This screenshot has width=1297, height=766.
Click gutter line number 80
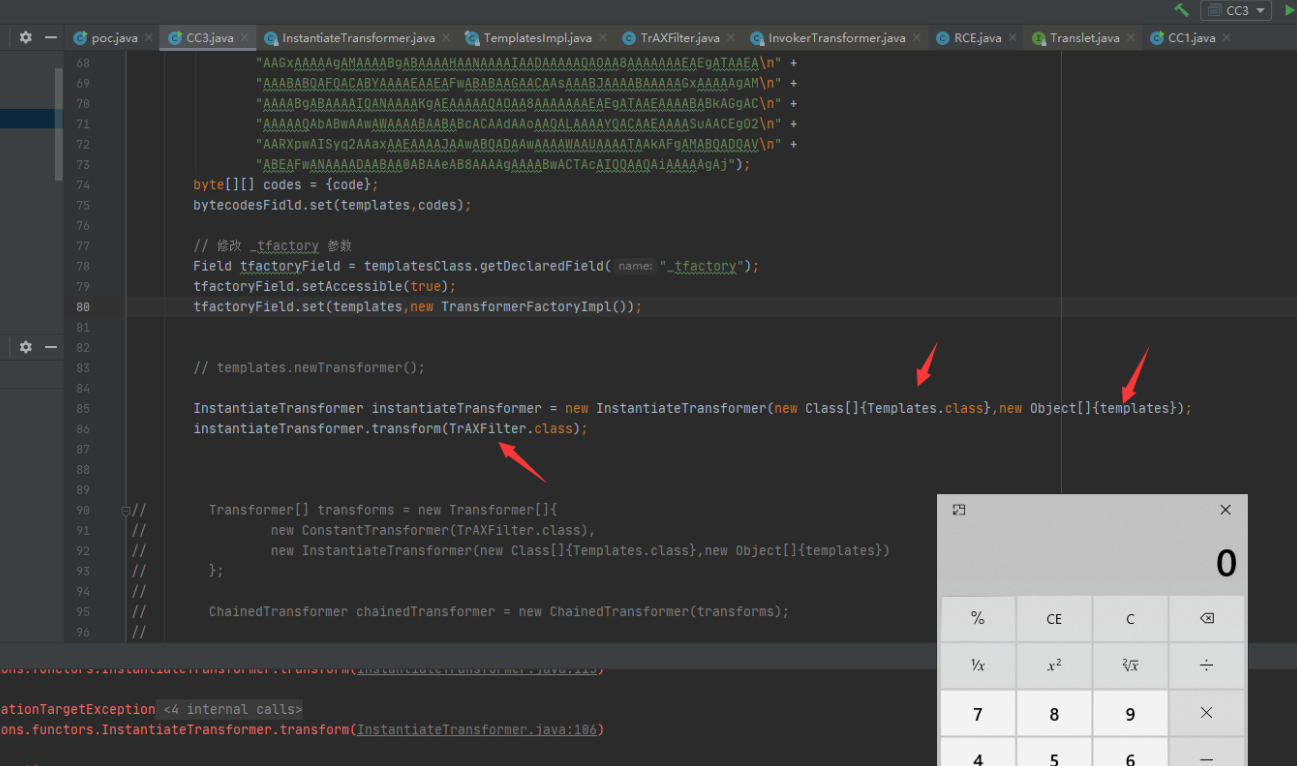(x=83, y=307)
